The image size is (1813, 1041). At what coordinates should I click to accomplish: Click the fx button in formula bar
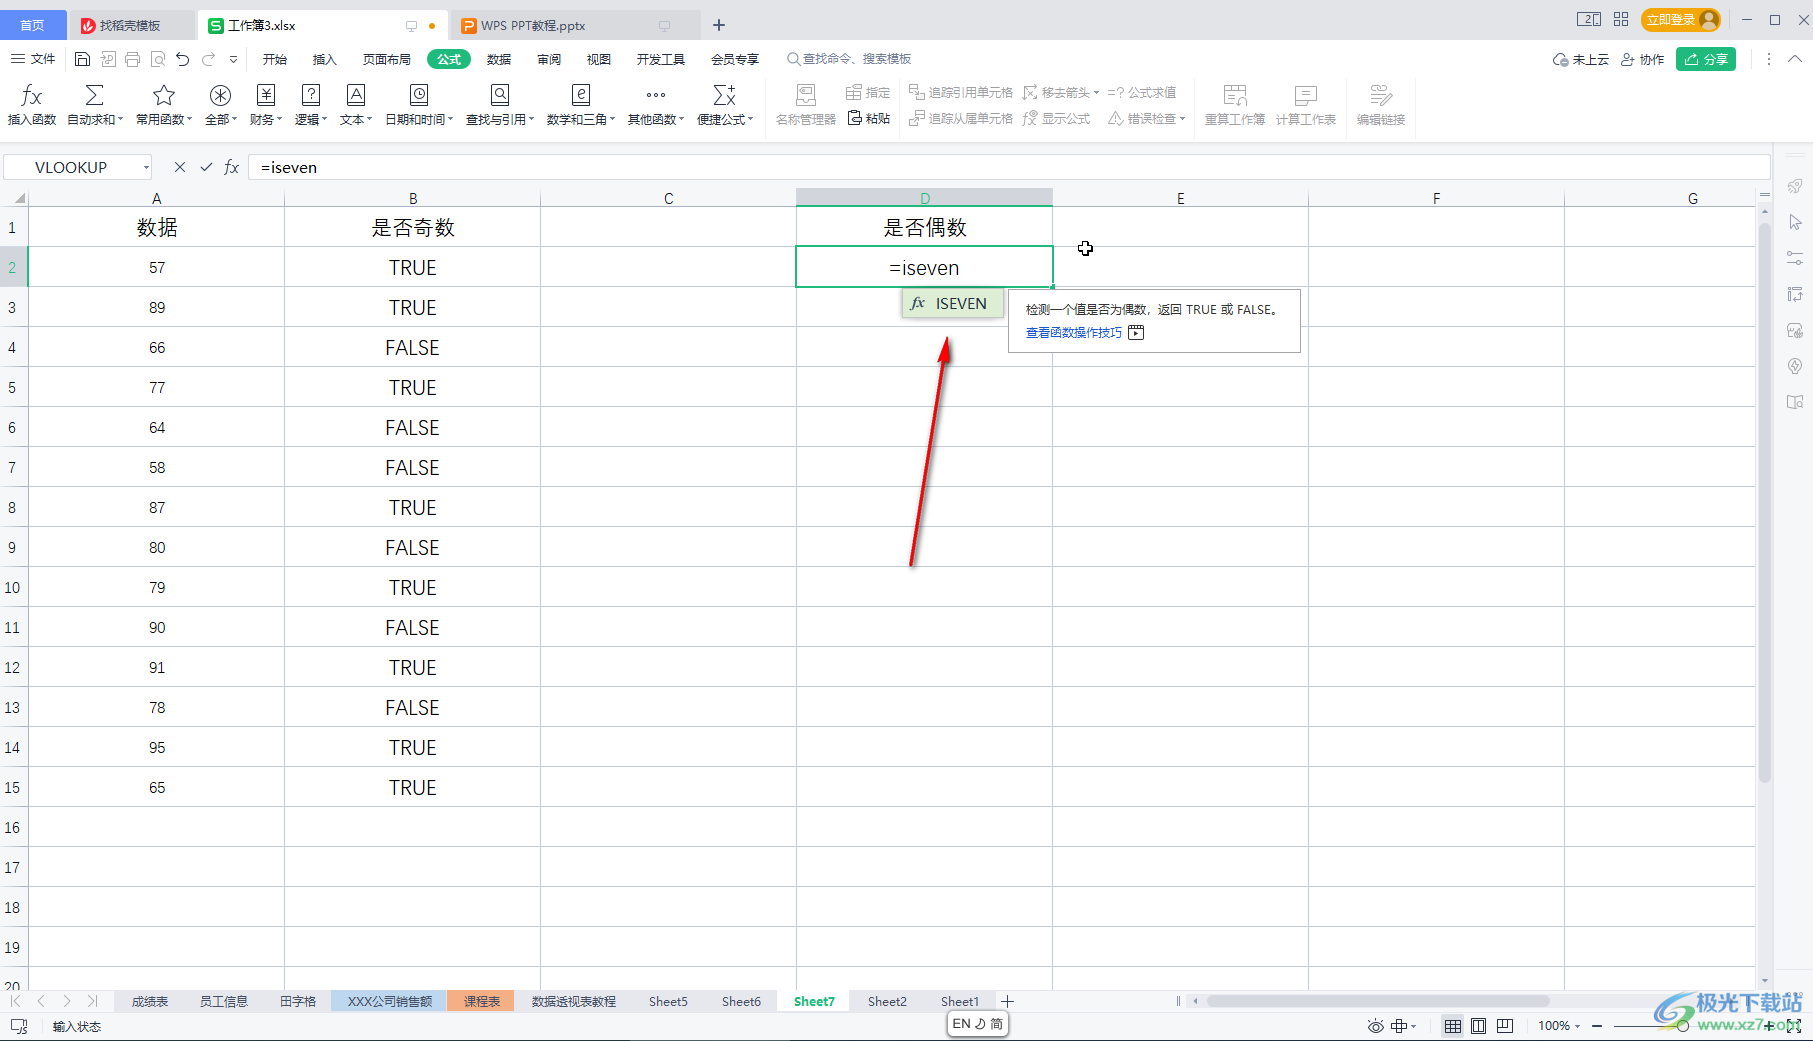coord(232,167)
